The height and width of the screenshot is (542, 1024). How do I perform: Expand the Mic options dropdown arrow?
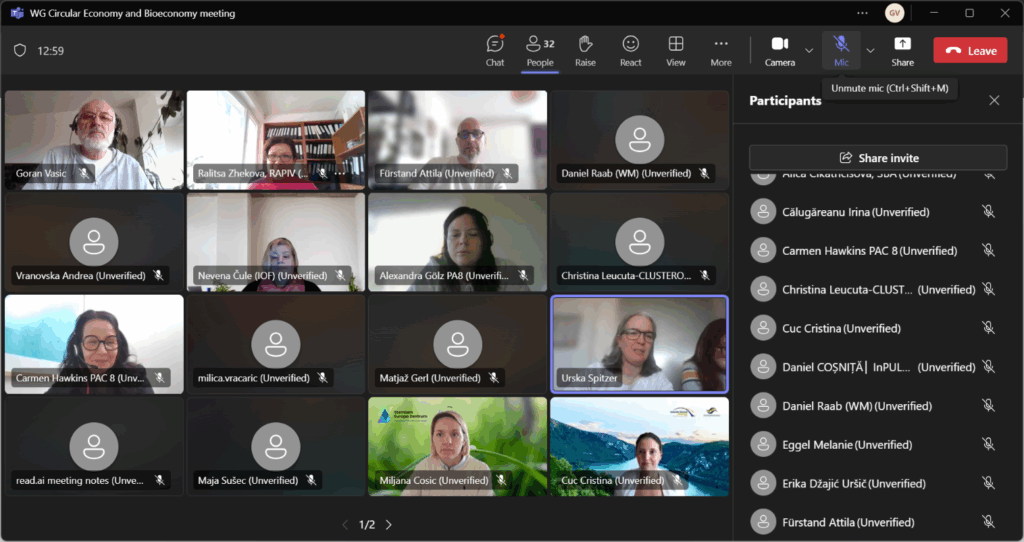870,50
